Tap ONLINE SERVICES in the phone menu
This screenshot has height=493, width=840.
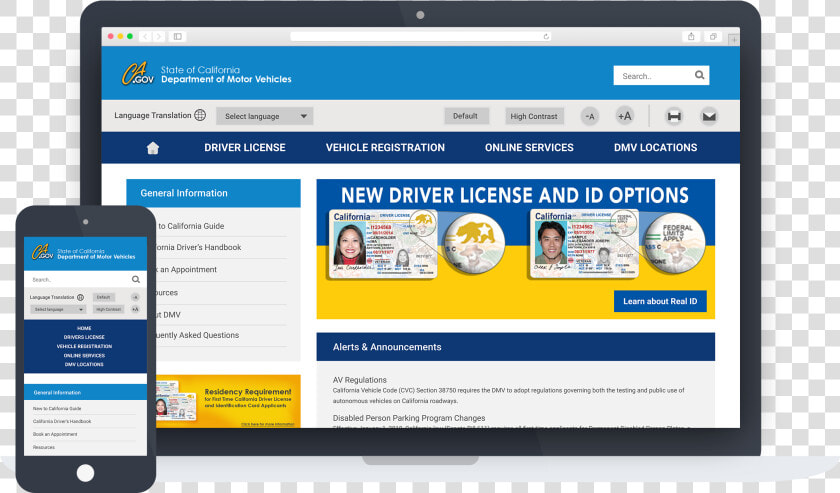tap(84, 355)
